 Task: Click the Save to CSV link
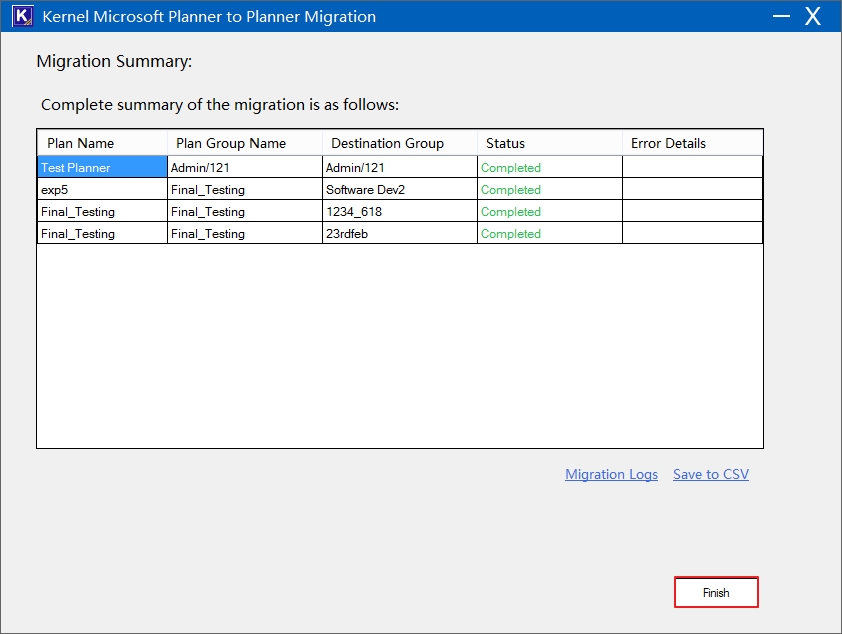click(710, 474)
